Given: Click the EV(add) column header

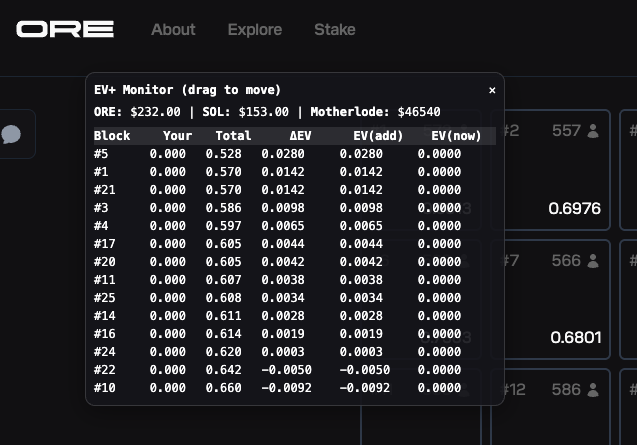Looking at the screenshot, I should point(378,136).
